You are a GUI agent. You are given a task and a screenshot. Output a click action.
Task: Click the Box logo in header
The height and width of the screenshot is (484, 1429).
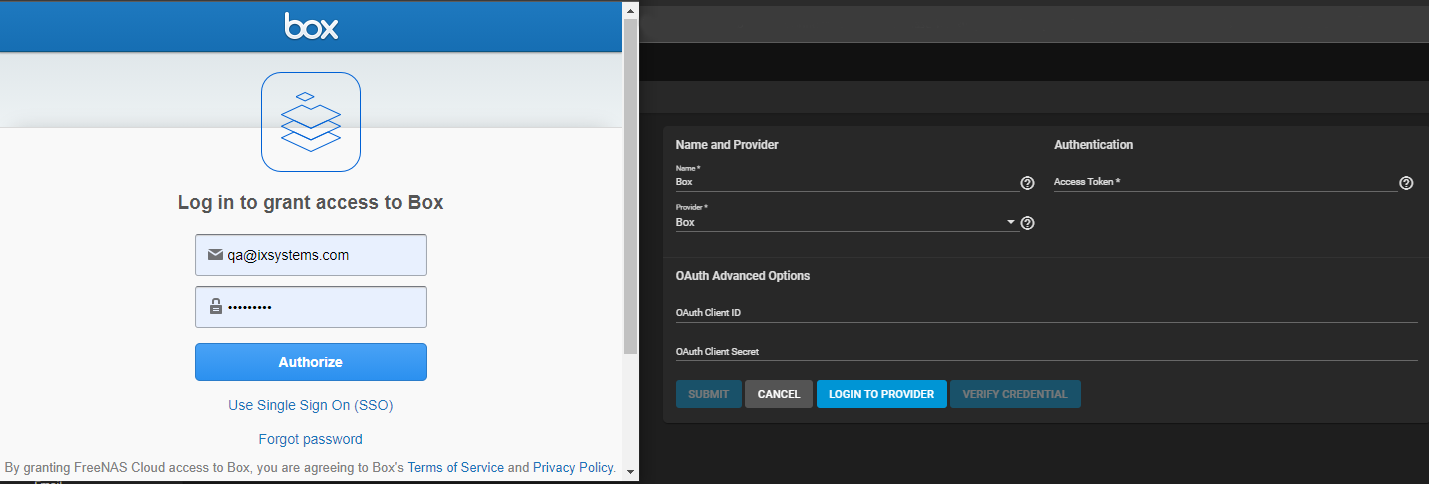(x=311, y=27)
